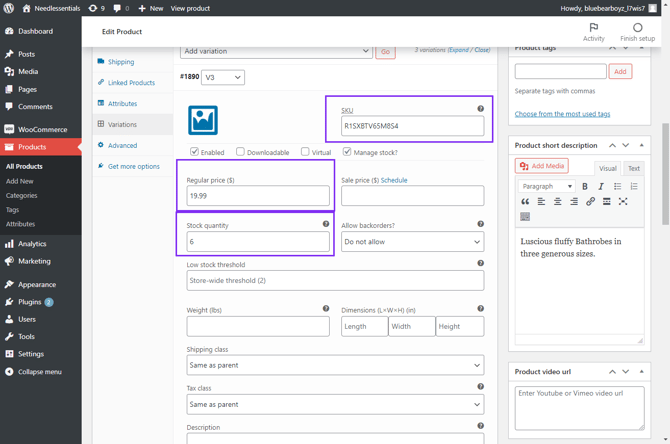Apply bulleted list formatting
This screenshot has height=444, width=670.
point(617,187)
